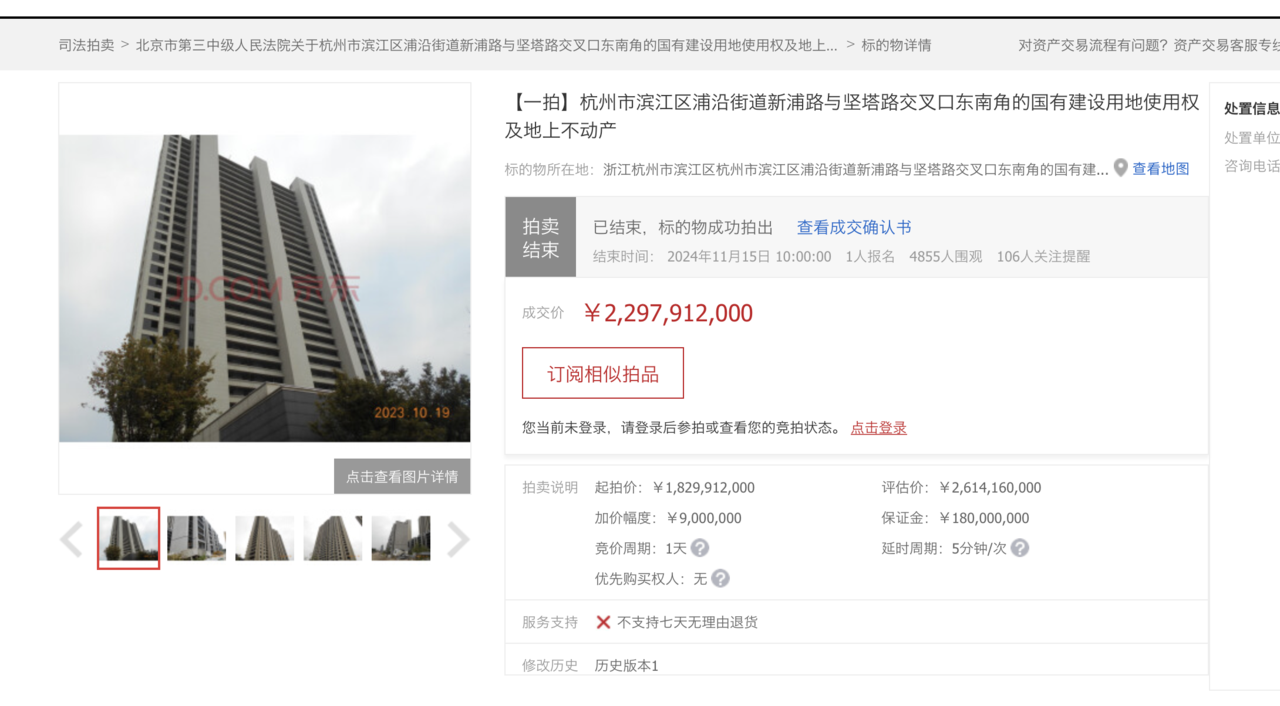Click 点击查看图片详情 button

pos(402,477)
